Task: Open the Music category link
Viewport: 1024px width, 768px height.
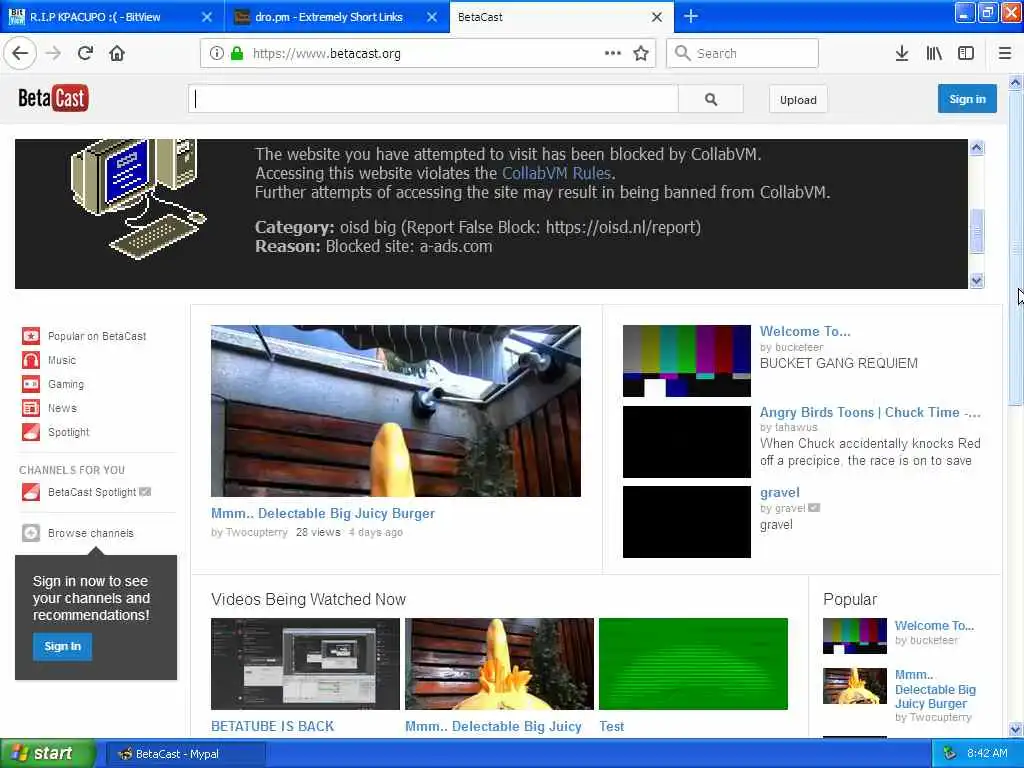Action: point(62,360)
